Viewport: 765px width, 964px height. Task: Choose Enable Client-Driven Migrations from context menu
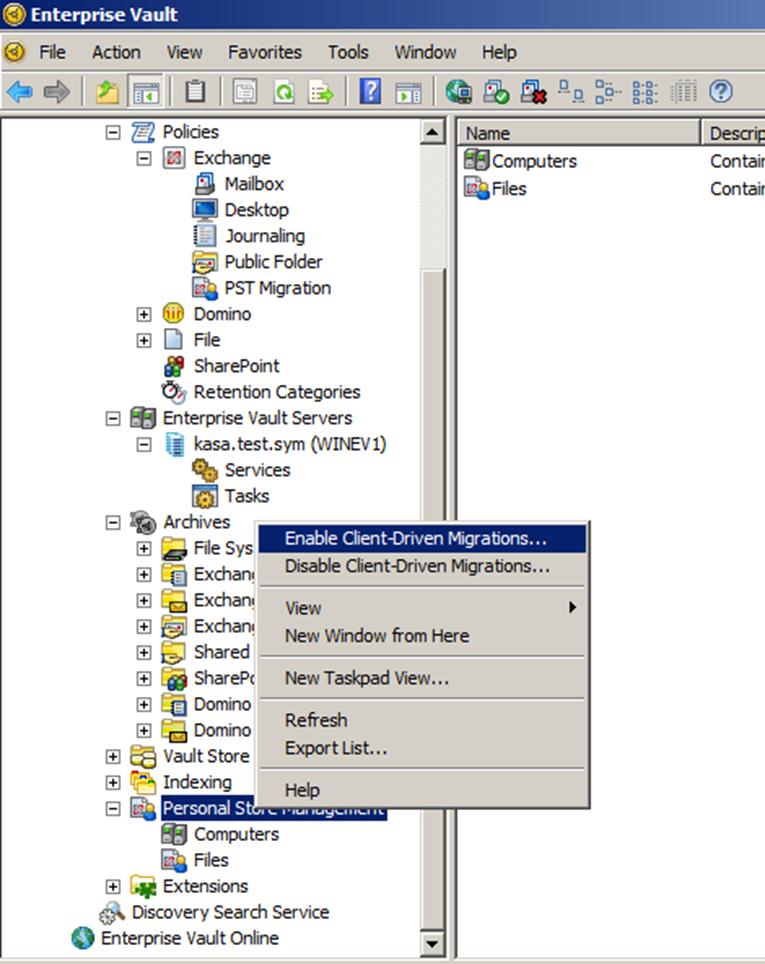[x=416, y=538]
